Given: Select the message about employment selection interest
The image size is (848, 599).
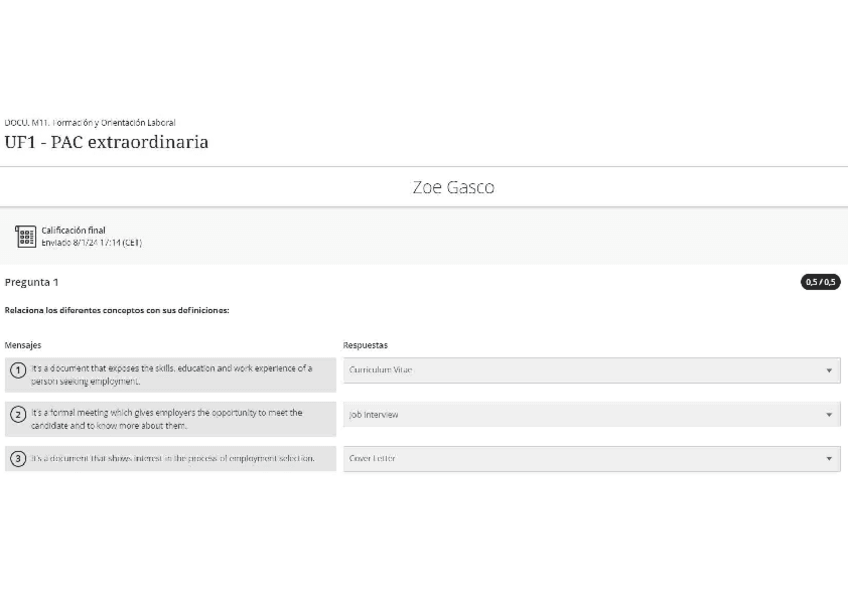Looking at the screenshot, I should click(x=173, y=459).
